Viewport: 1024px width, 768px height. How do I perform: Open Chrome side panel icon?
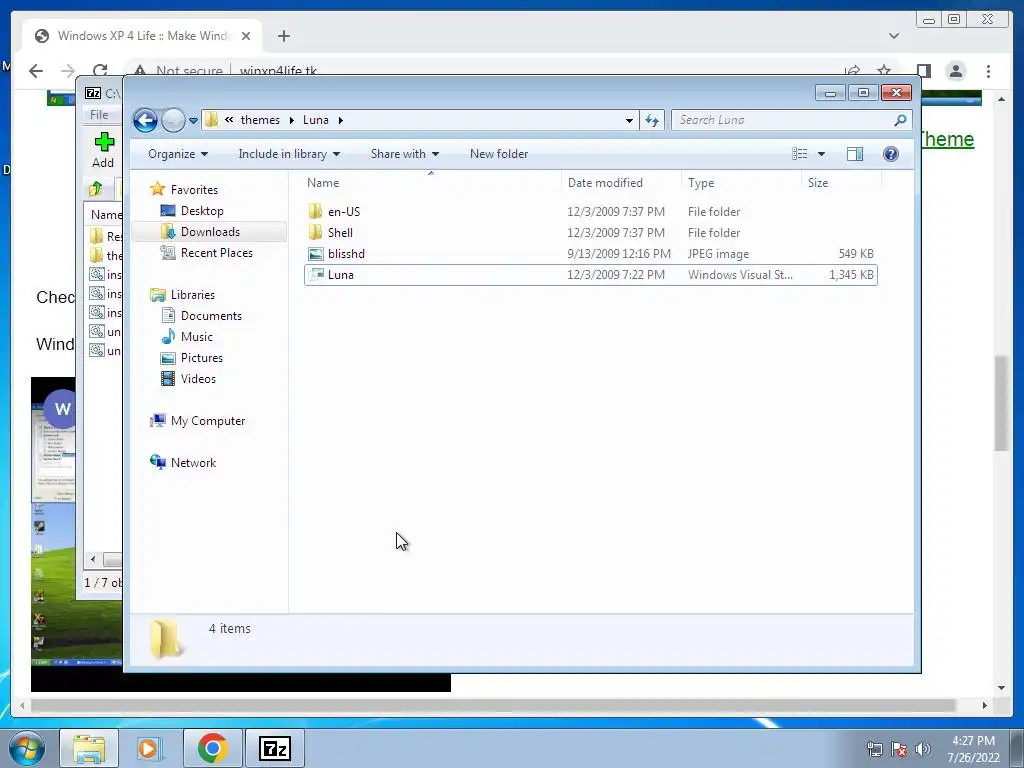tap(923, 71)
